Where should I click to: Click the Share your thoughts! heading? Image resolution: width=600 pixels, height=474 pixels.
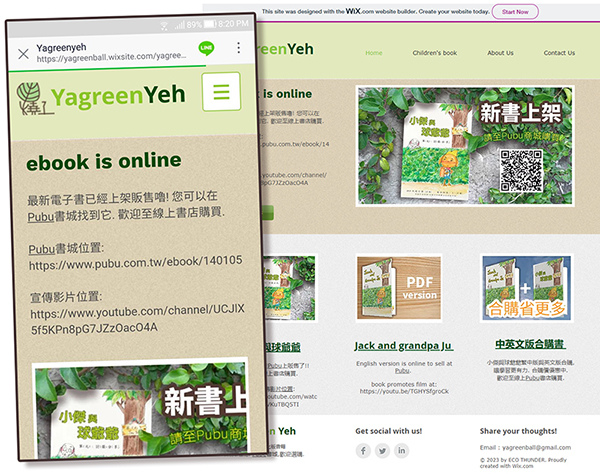click(x=518, y=431)
